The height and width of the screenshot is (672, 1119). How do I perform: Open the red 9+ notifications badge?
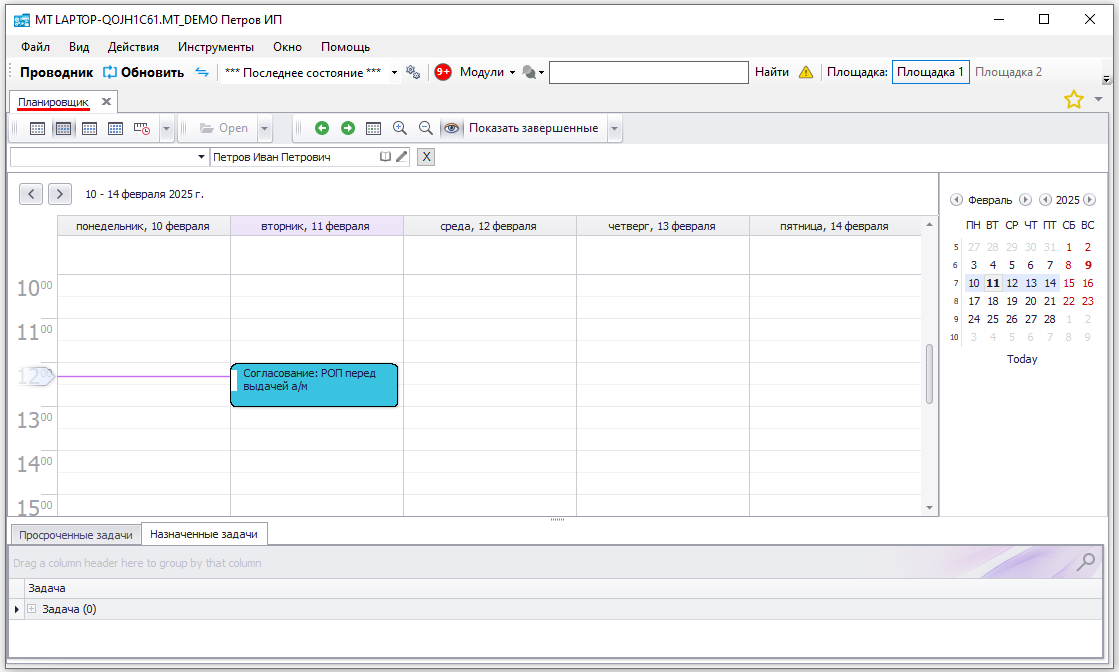tap(443, 72)
